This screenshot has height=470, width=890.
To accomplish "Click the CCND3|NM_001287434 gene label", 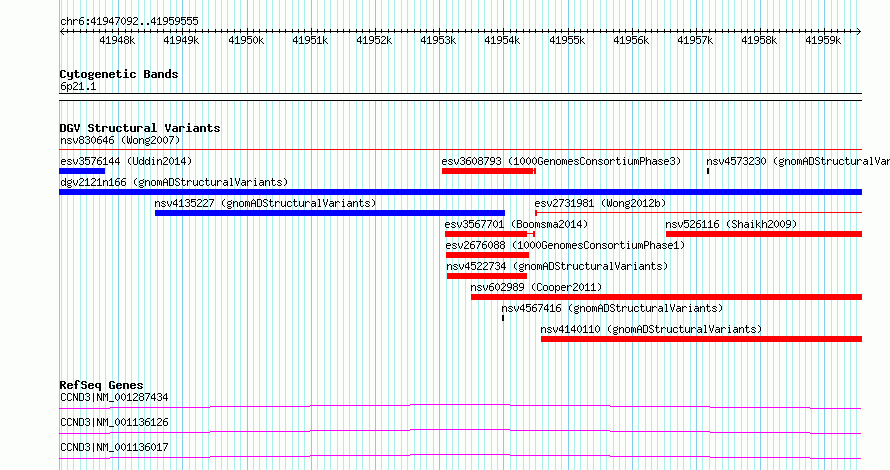I will [x=114, y=397].
